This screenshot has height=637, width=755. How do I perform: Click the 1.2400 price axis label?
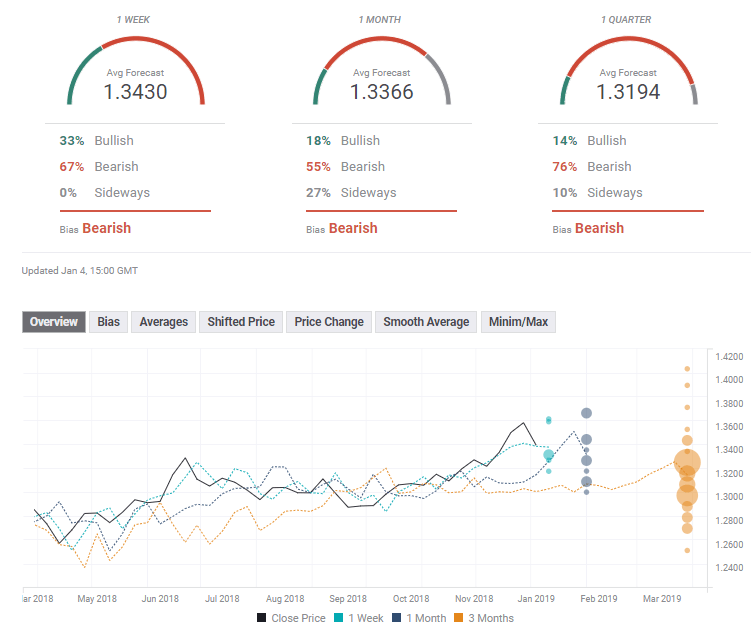(729, 568)
